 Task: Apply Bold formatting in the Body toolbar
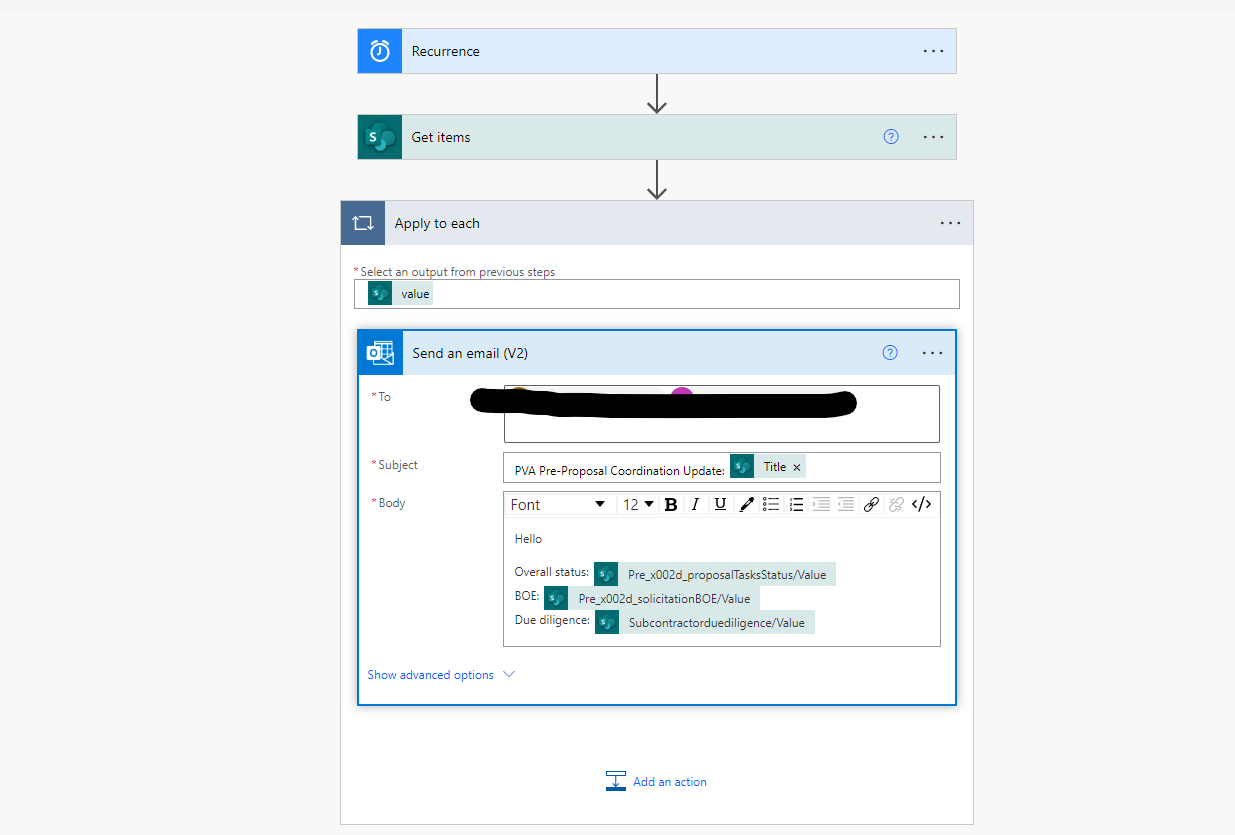671,504
